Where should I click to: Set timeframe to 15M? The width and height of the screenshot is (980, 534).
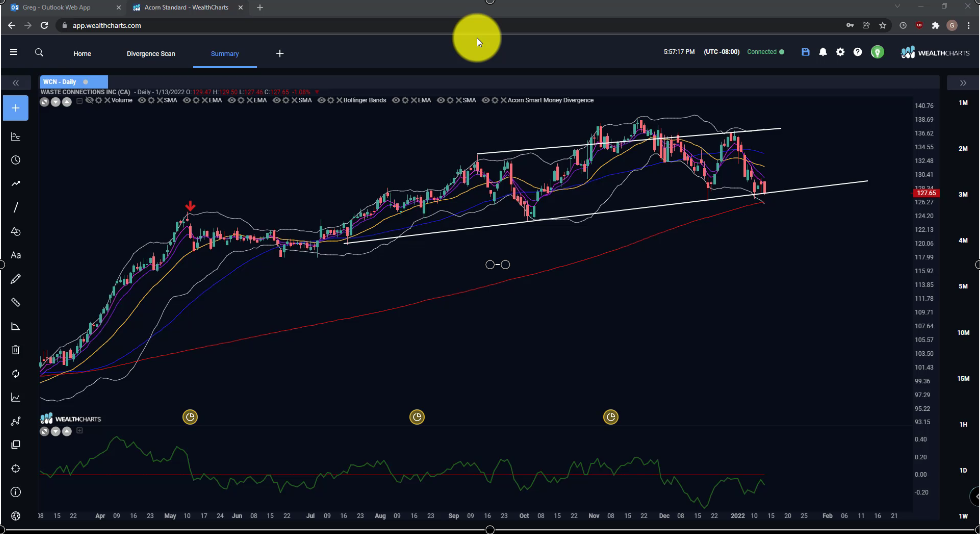click(x=963, y=378)
